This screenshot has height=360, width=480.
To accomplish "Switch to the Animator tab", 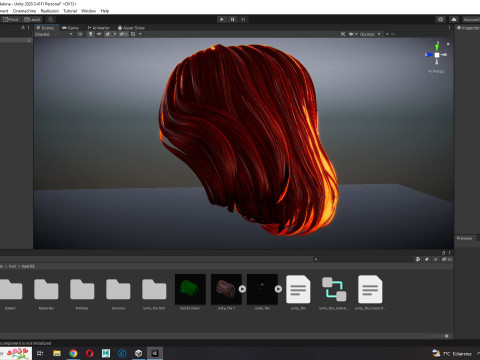I will point(98,28).
